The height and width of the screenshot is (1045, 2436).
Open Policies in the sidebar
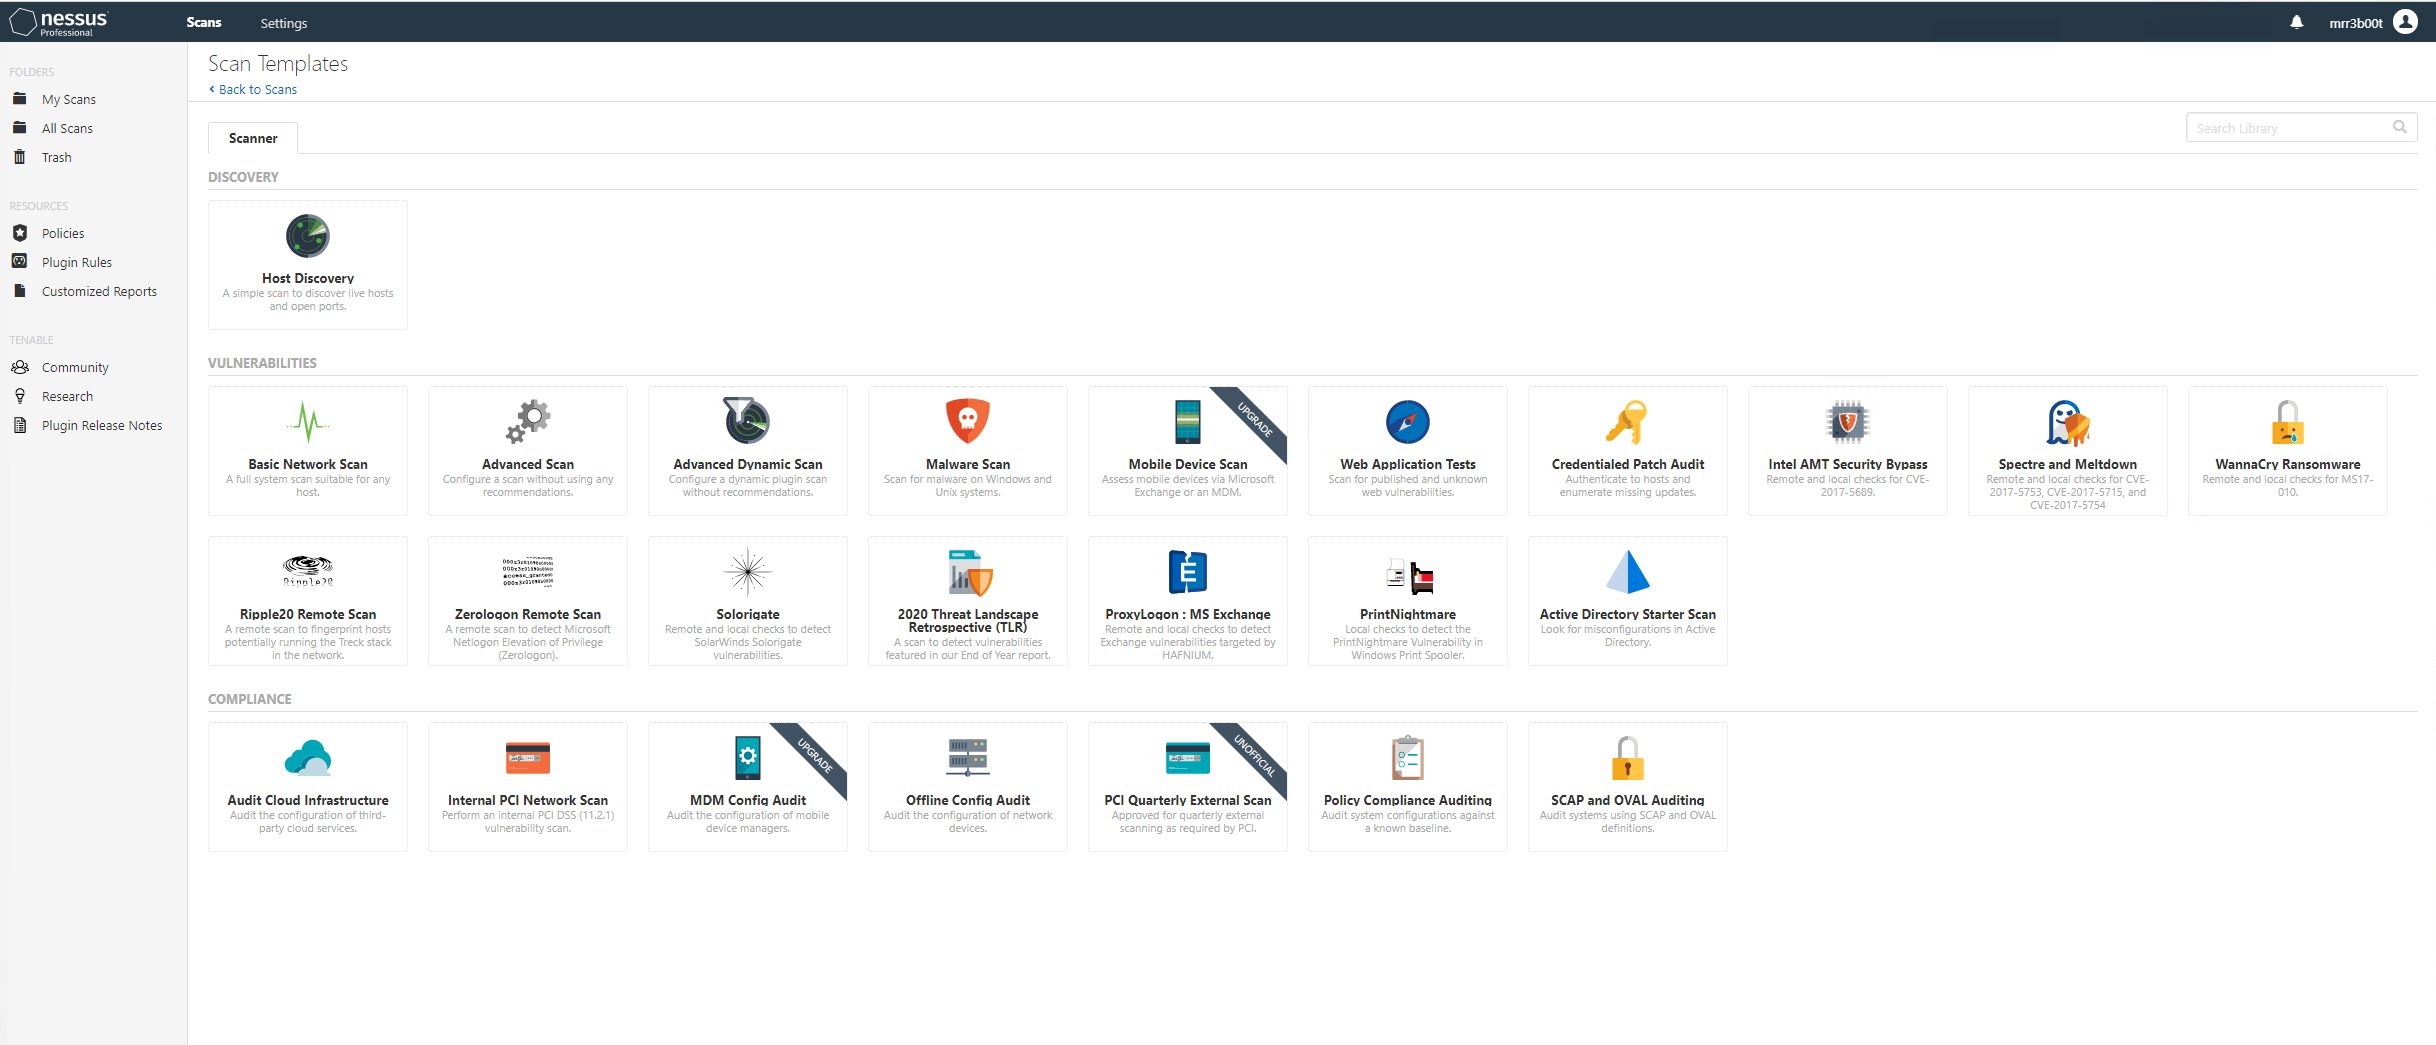(x=63, y=233)
